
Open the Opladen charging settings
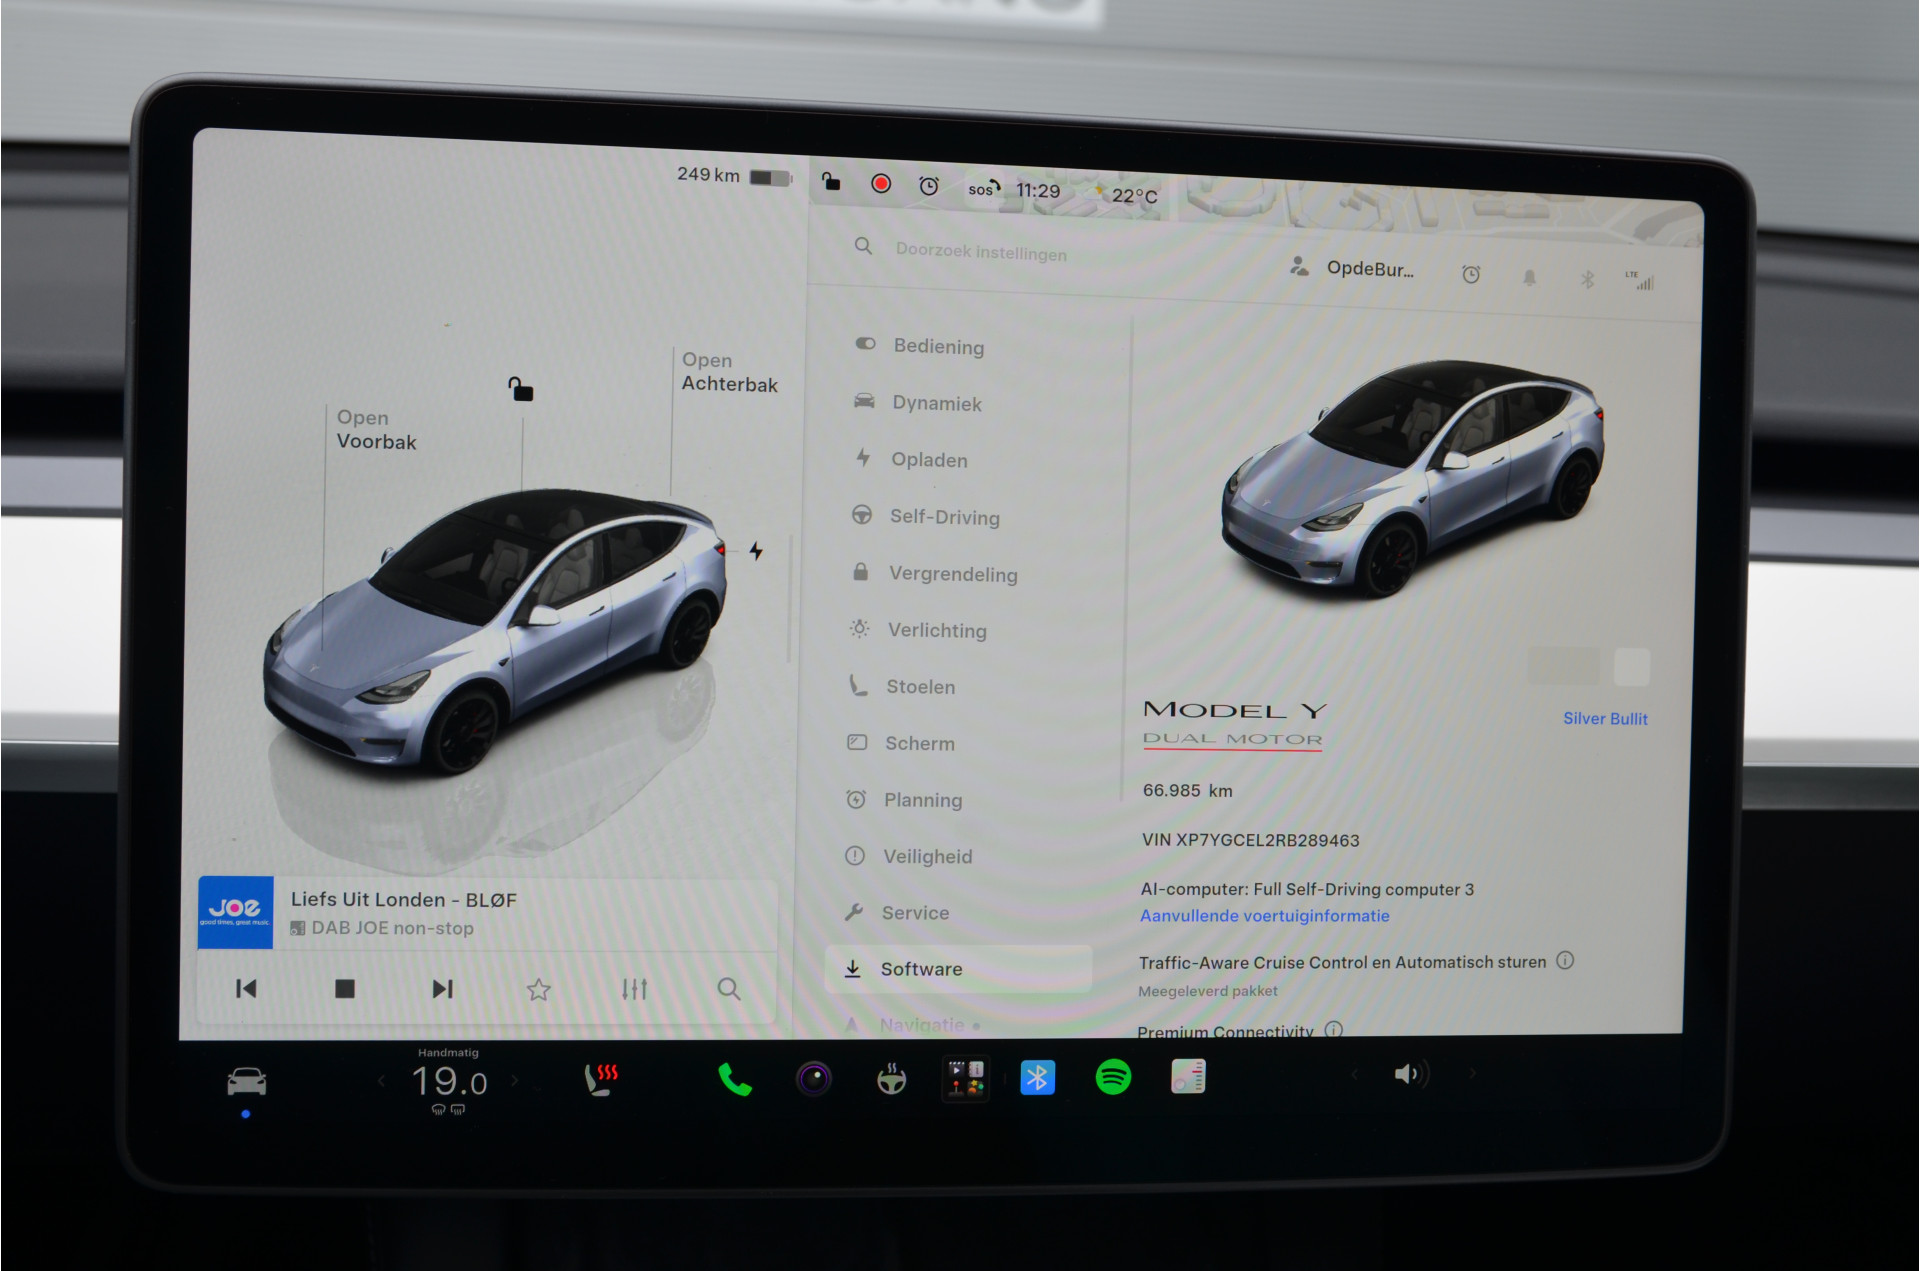(911, 459)
